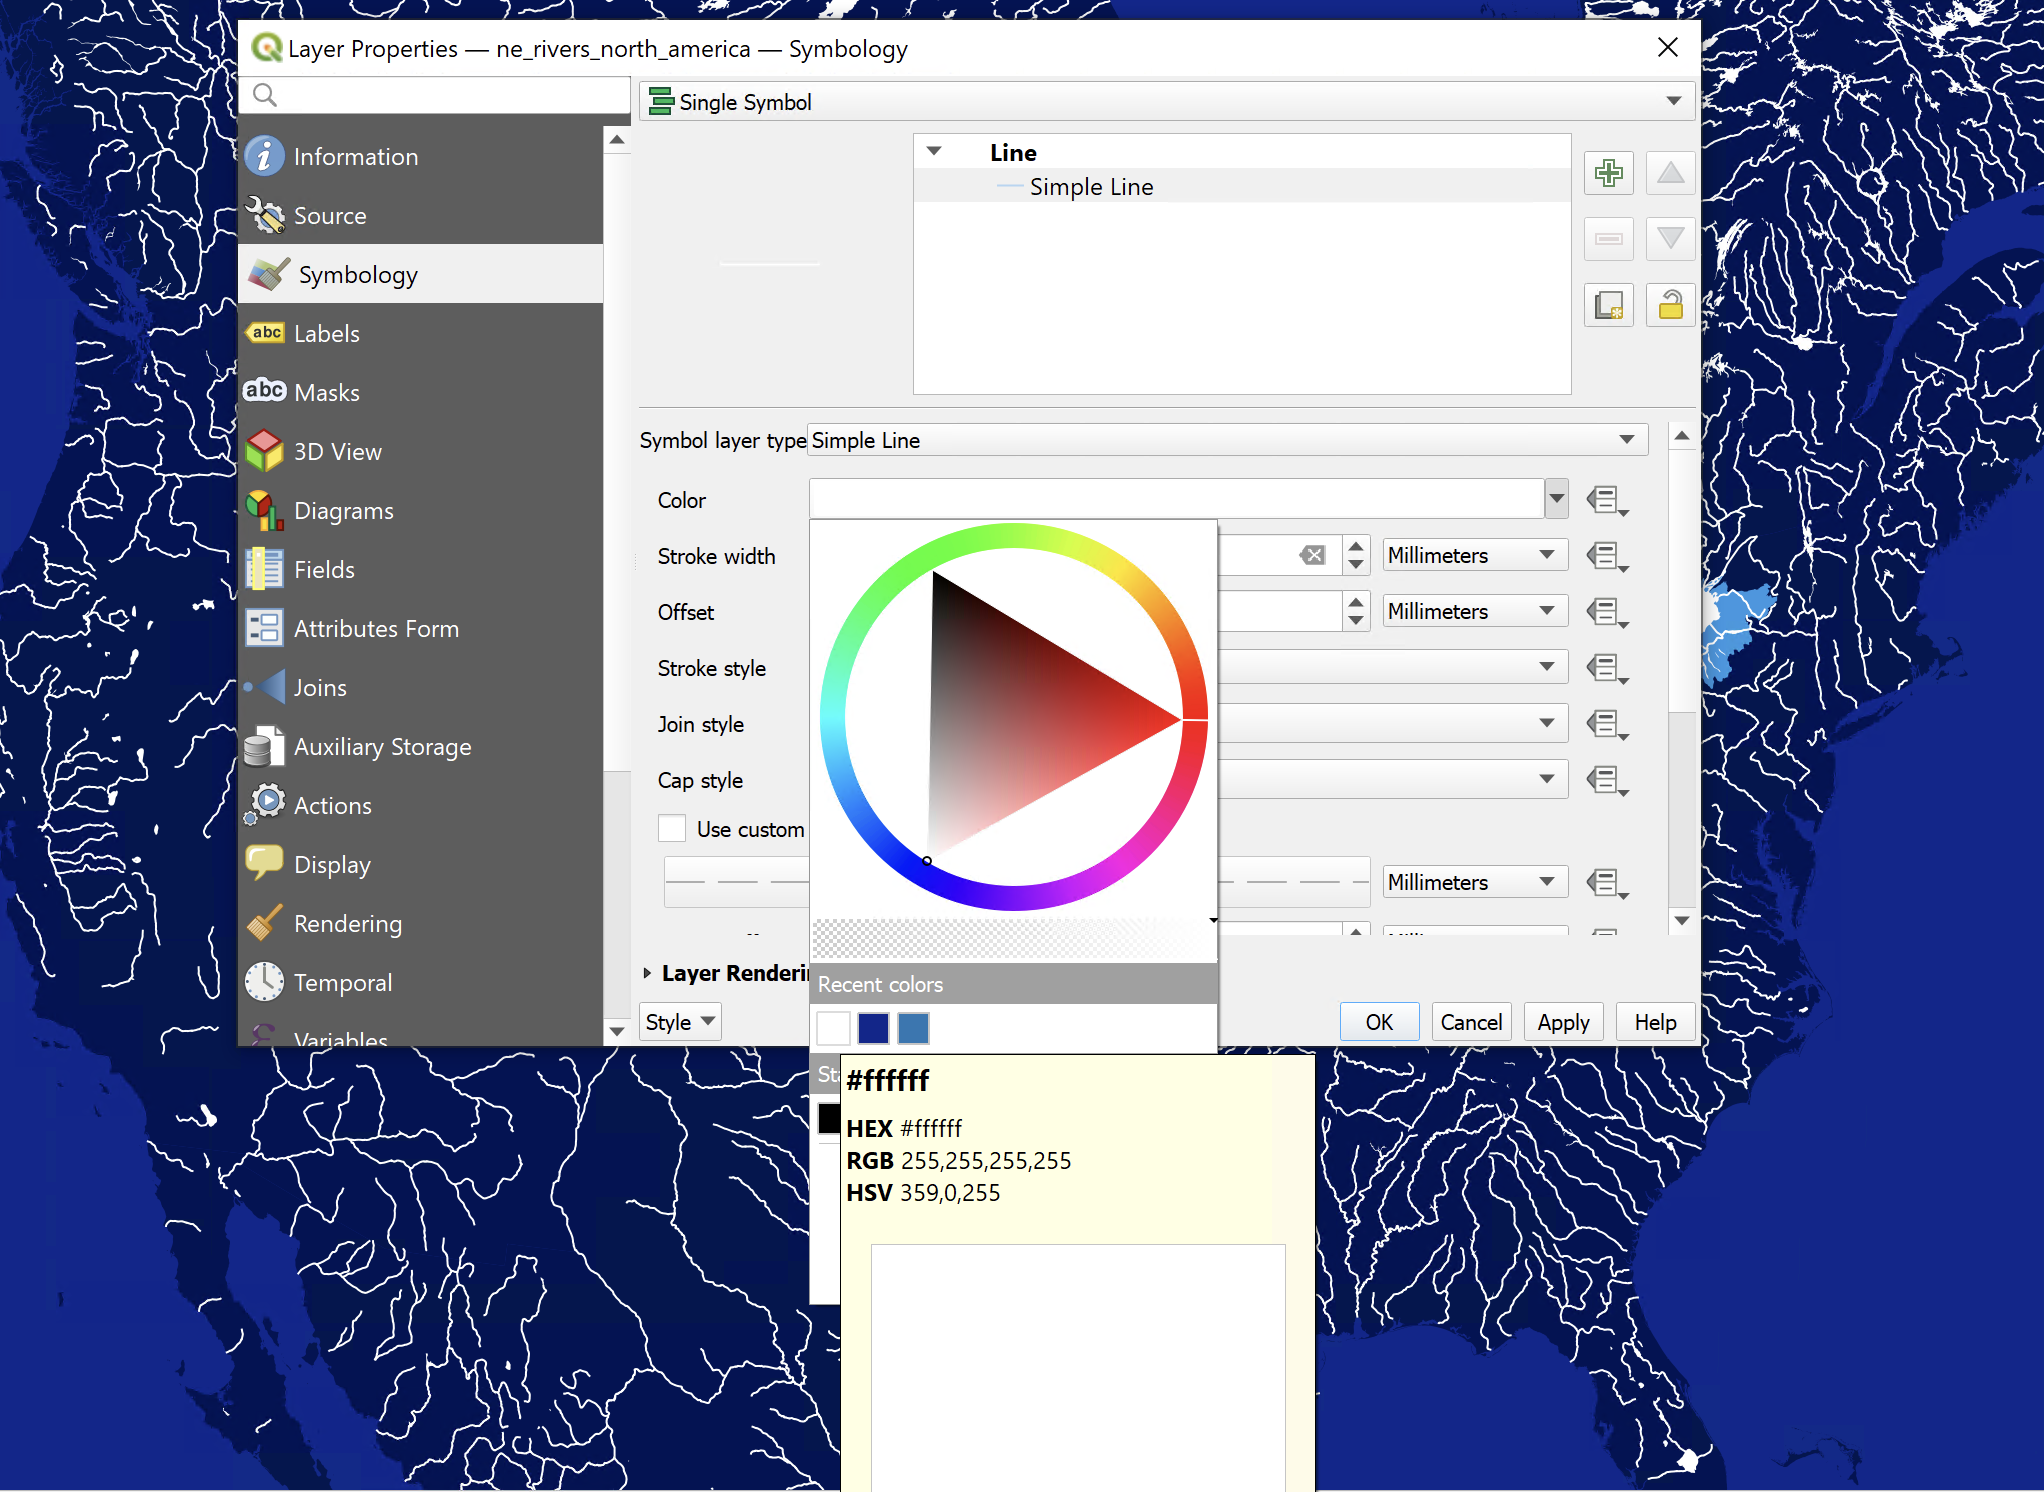Screen dimensions: 2044x1492
Task: Open data-defined override for Stroke width
Action: click(1606, 556)
